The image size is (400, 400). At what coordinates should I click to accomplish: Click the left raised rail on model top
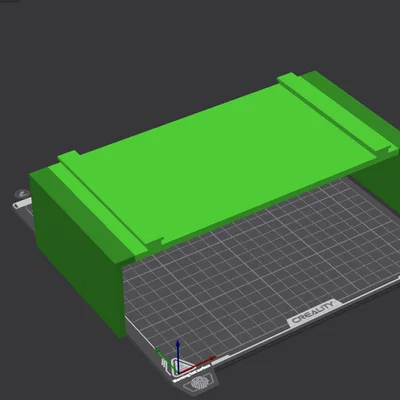[x=102, y=207]
